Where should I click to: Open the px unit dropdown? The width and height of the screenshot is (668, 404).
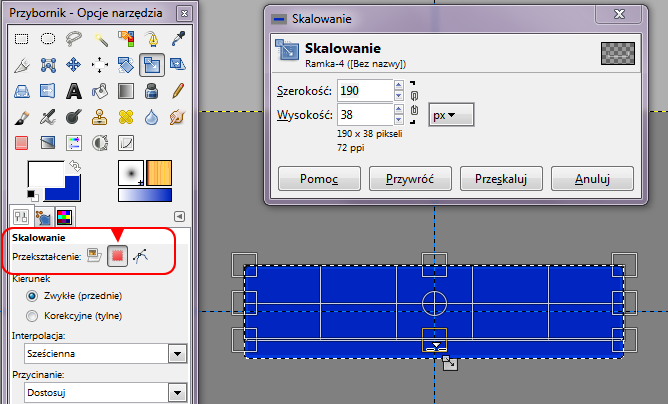tap(451, 114)
